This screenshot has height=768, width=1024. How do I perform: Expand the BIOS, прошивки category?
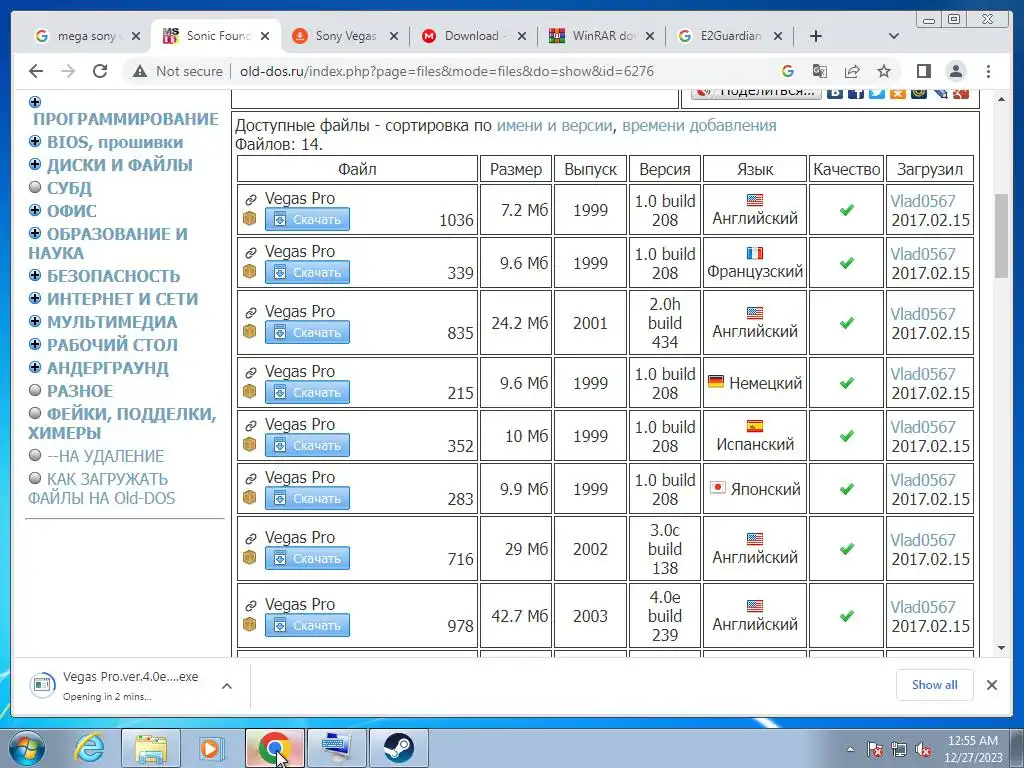tap(35, 141)
